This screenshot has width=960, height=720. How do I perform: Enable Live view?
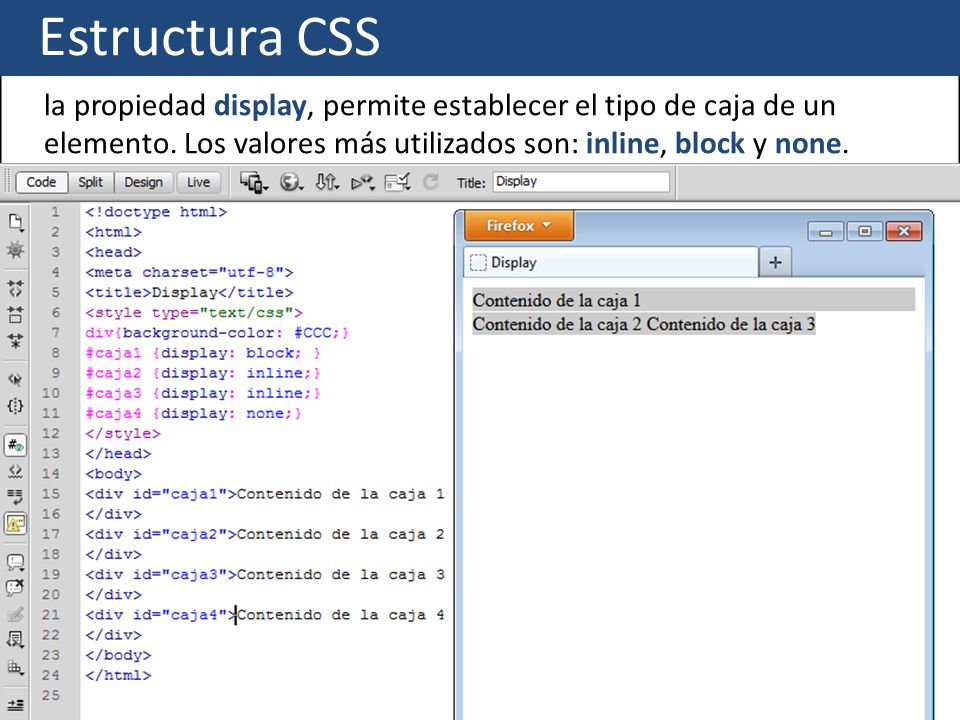coord(198,182)
